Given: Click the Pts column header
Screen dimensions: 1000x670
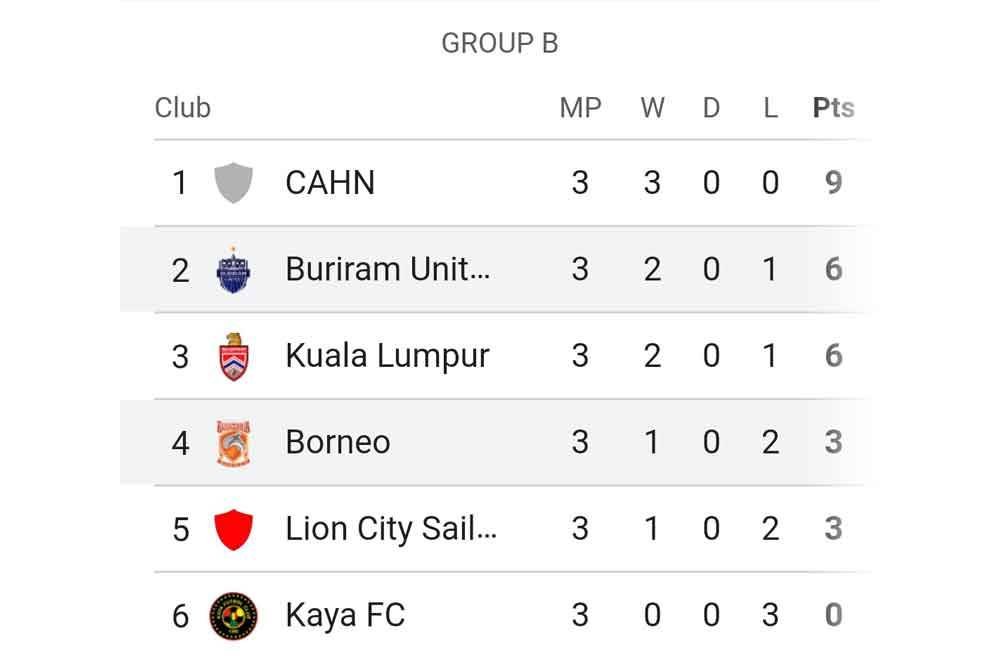Looking at the screenshot, I should pos(833,108).
